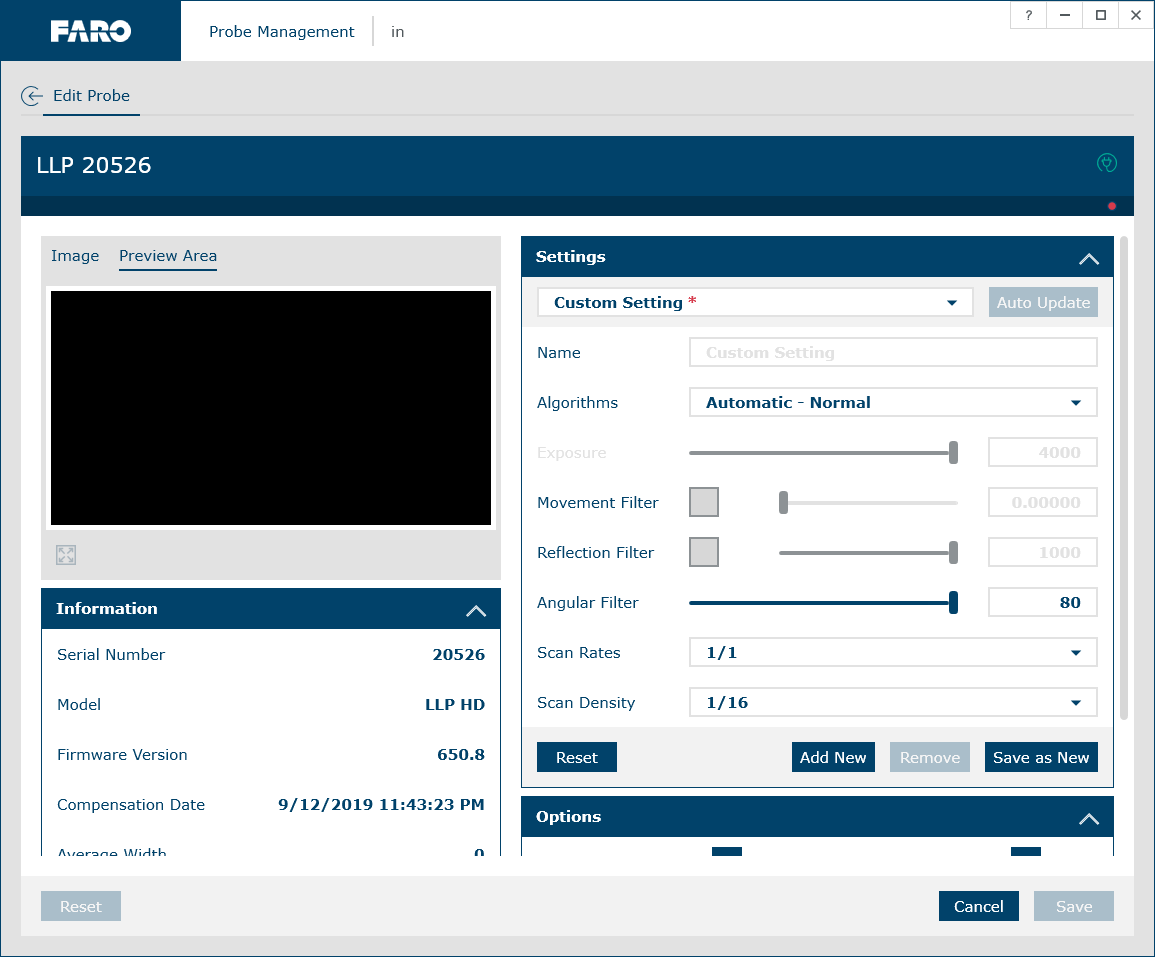Collapse the Options panel chevron
Screen dimensions: 1155x957
[1089, 818]
